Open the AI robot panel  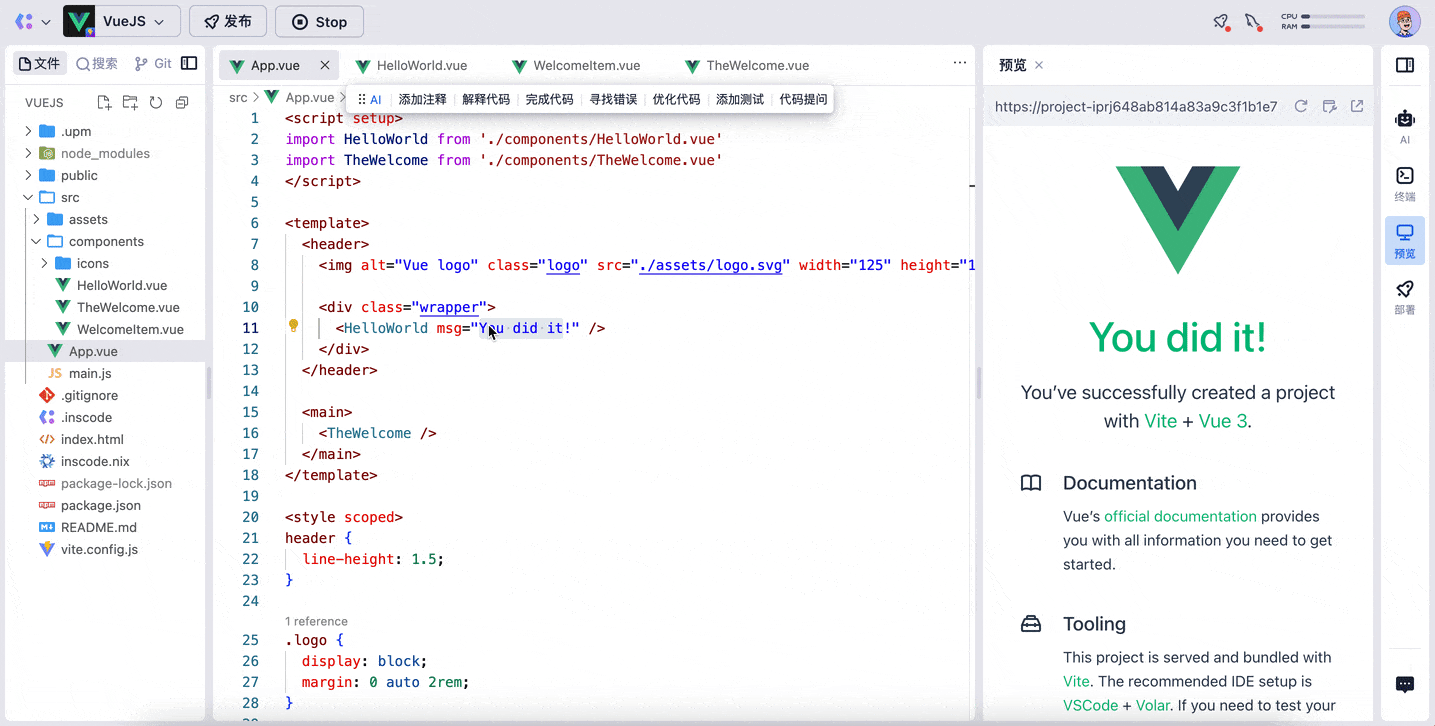point(1405,125)
